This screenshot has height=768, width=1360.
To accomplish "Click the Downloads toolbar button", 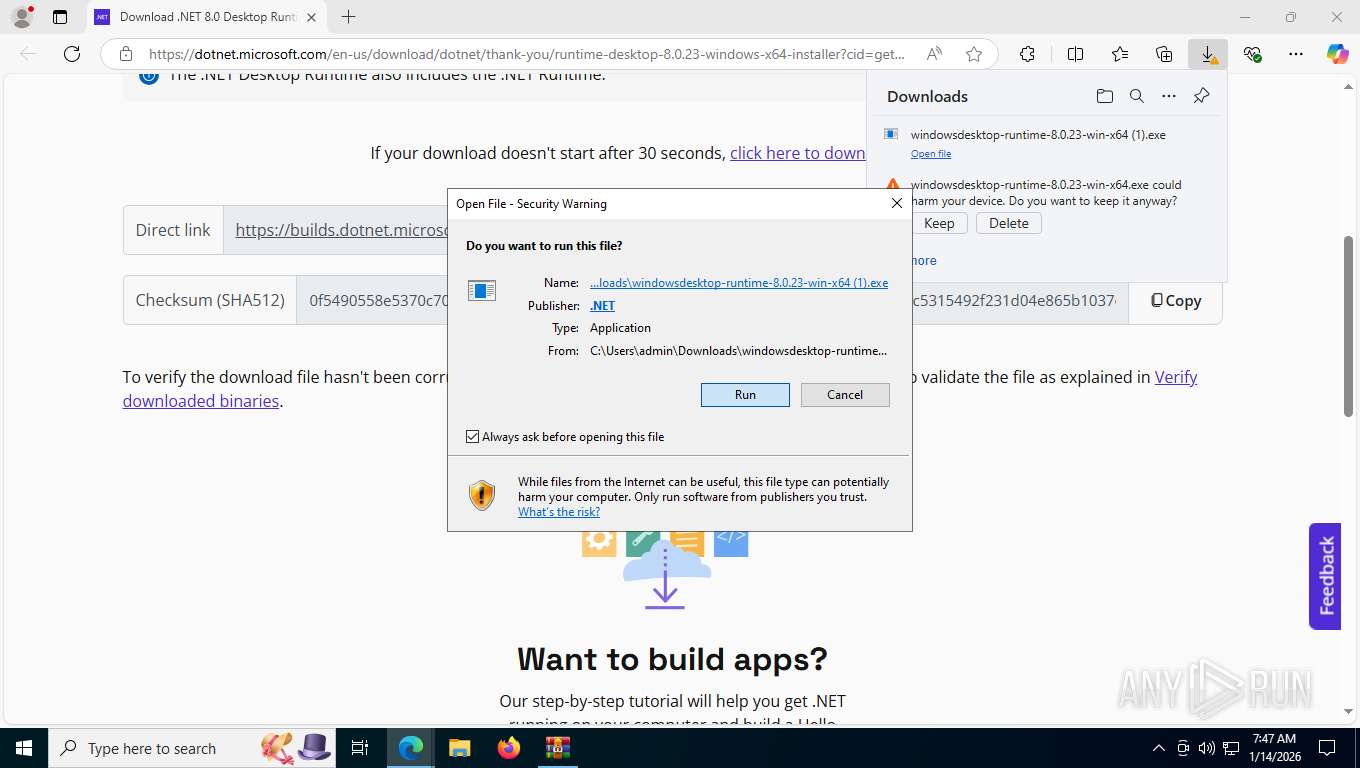I will (x=1208, y=54).
